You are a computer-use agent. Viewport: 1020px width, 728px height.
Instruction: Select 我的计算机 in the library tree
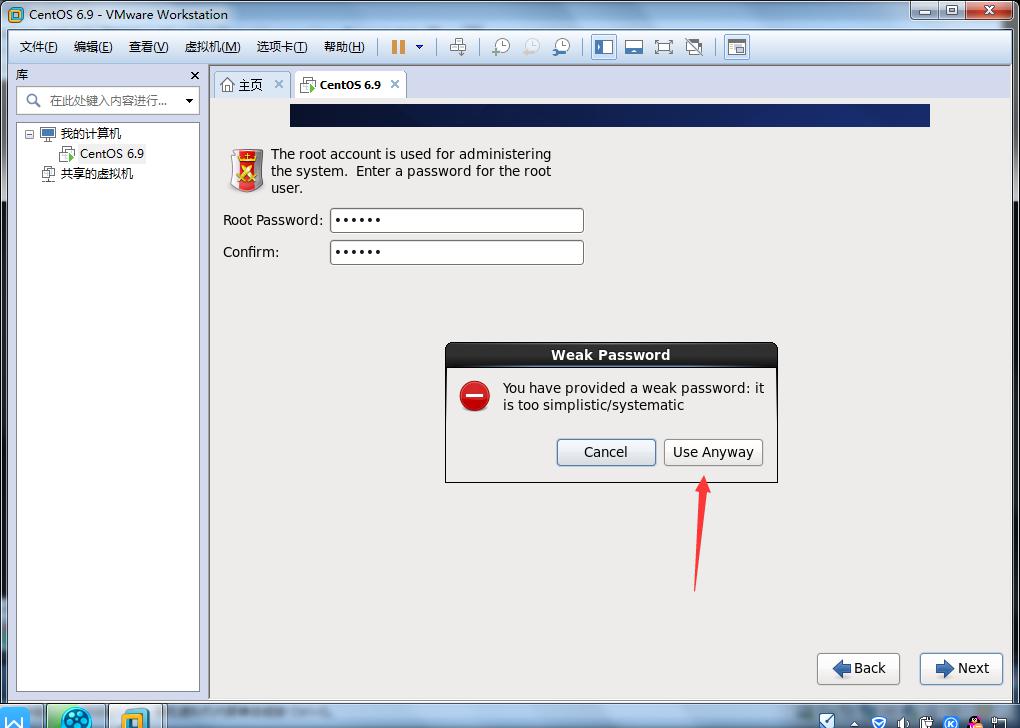[90, 134]
